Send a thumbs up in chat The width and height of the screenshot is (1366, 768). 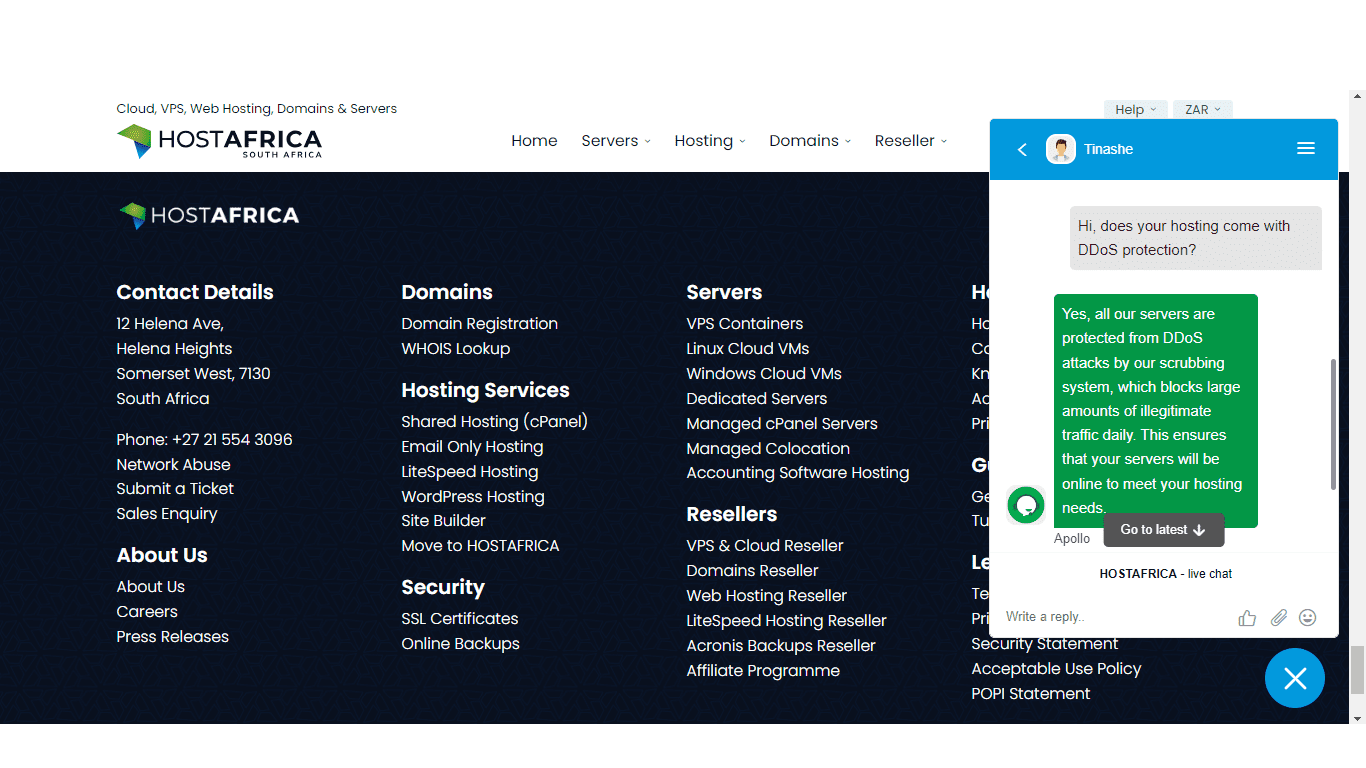coord(1247,617)
